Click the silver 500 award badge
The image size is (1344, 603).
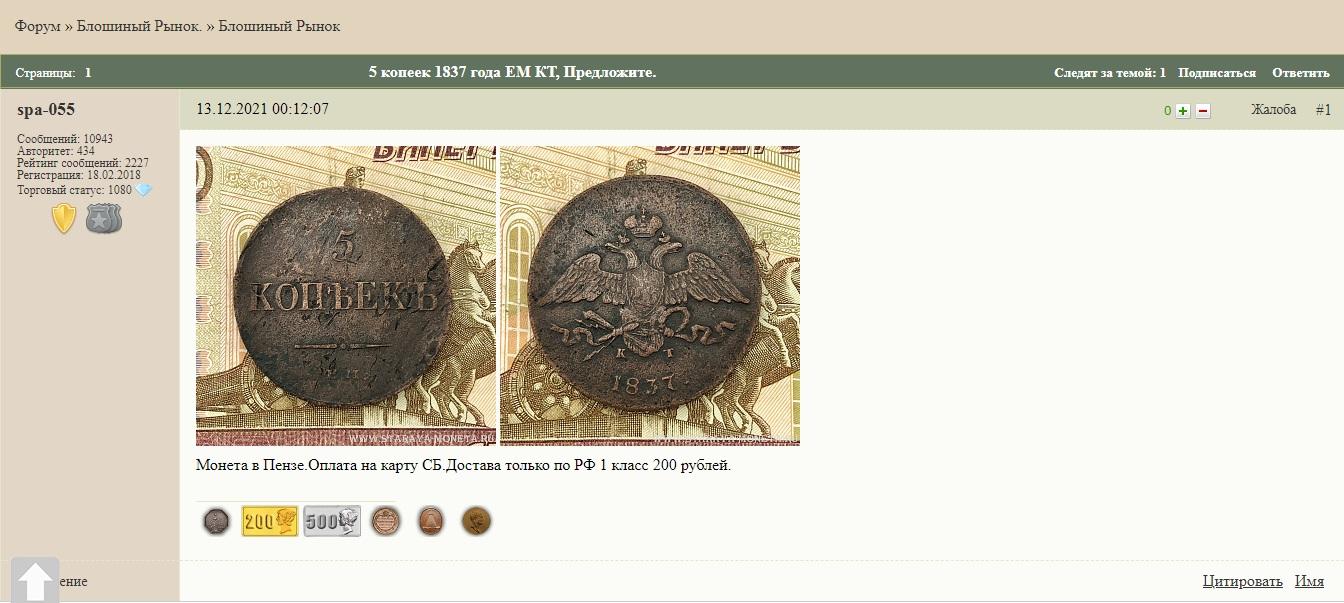coord(332,521)
